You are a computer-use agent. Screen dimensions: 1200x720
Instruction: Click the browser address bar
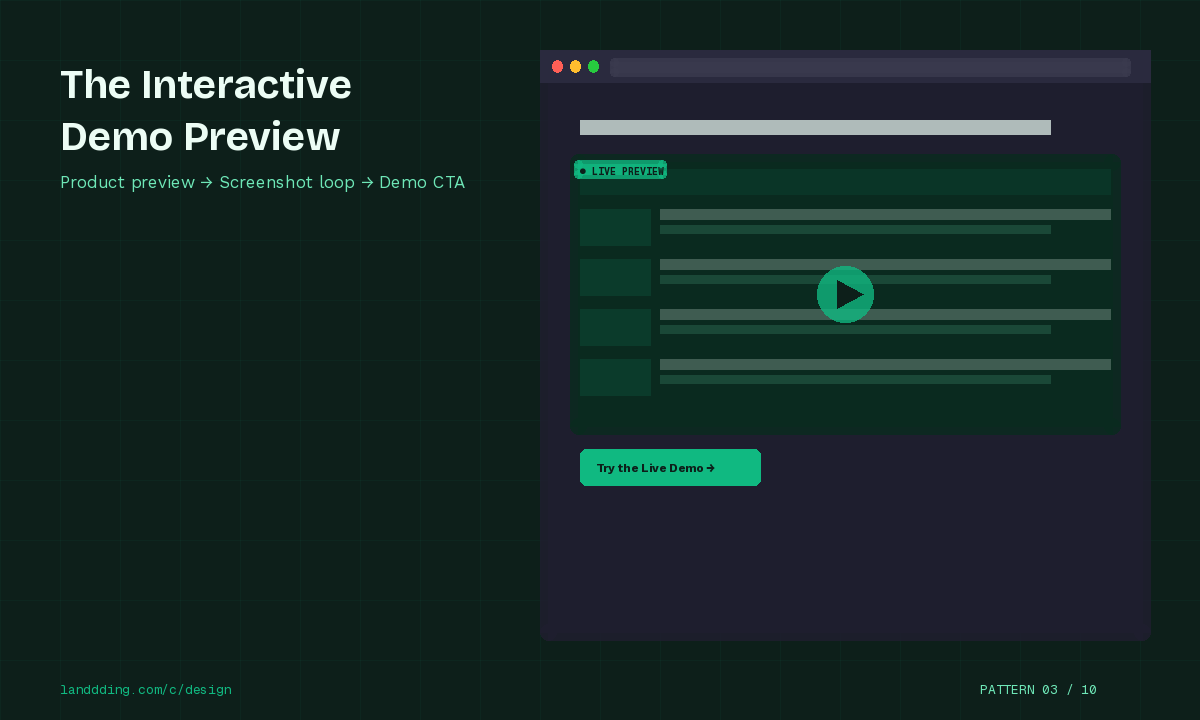[870, 67]
